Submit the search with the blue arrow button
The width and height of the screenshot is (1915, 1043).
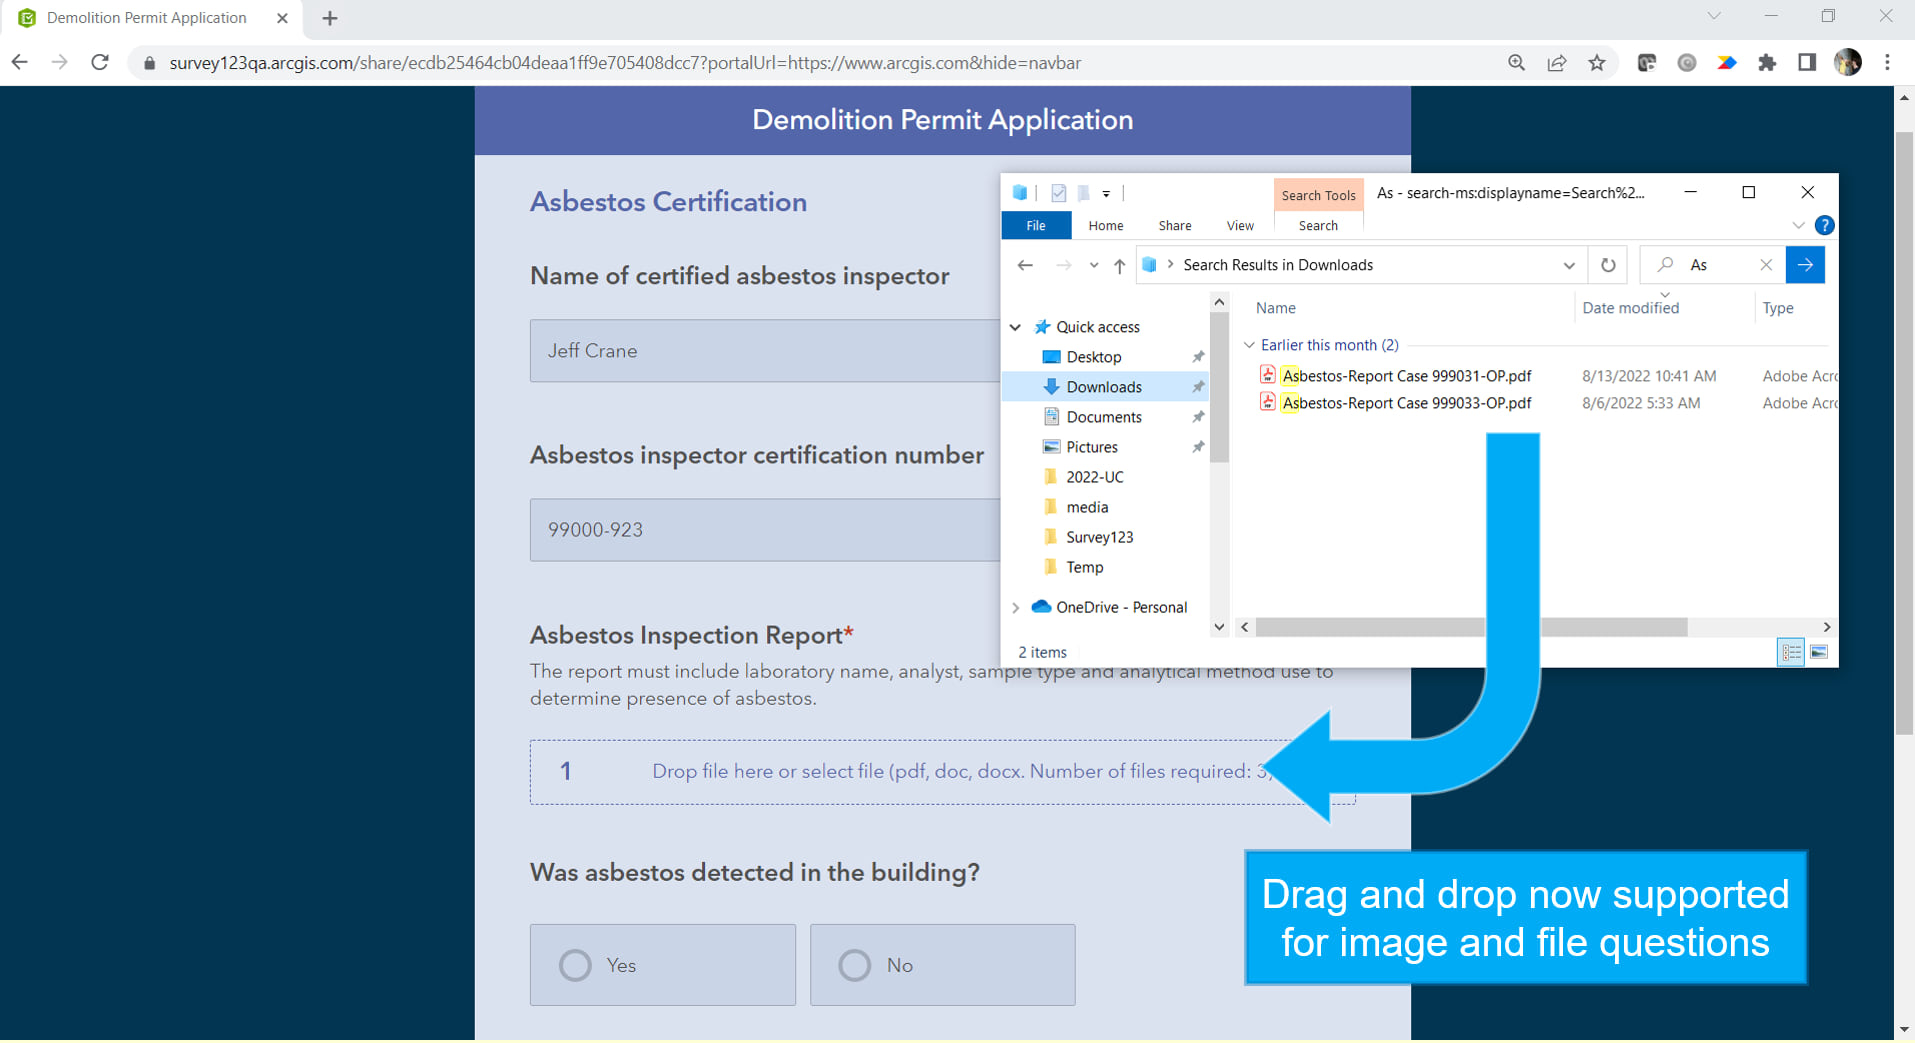click(1805, 265)
